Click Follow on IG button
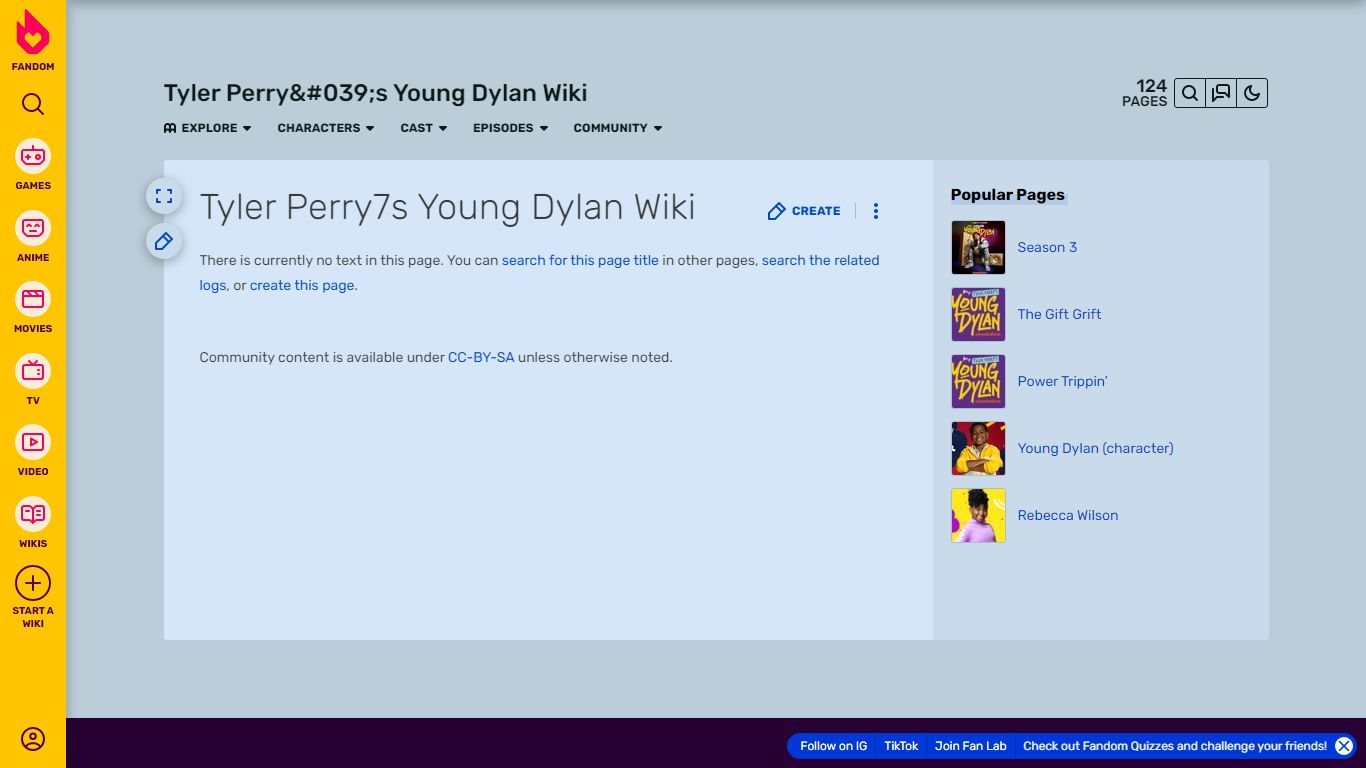Screen dimensions: 1366x768 coord(833,746)
